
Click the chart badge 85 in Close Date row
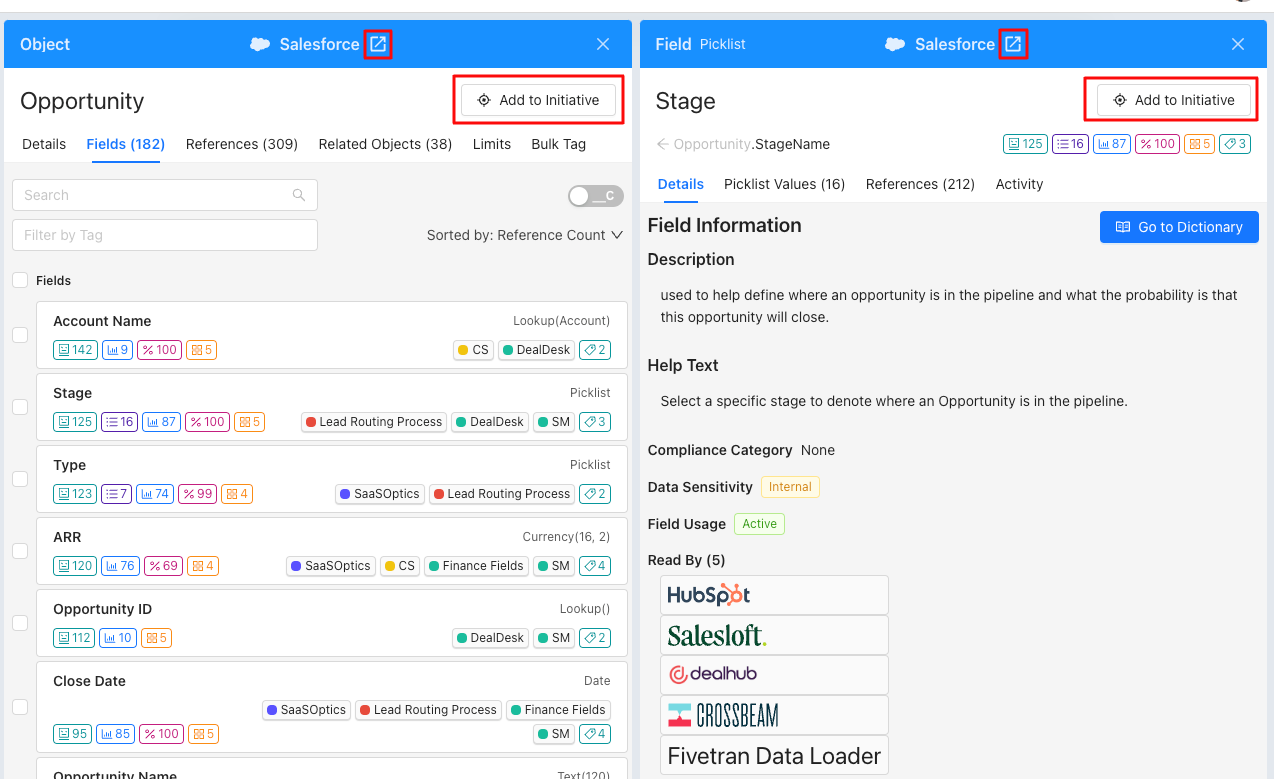pos(116,734)
